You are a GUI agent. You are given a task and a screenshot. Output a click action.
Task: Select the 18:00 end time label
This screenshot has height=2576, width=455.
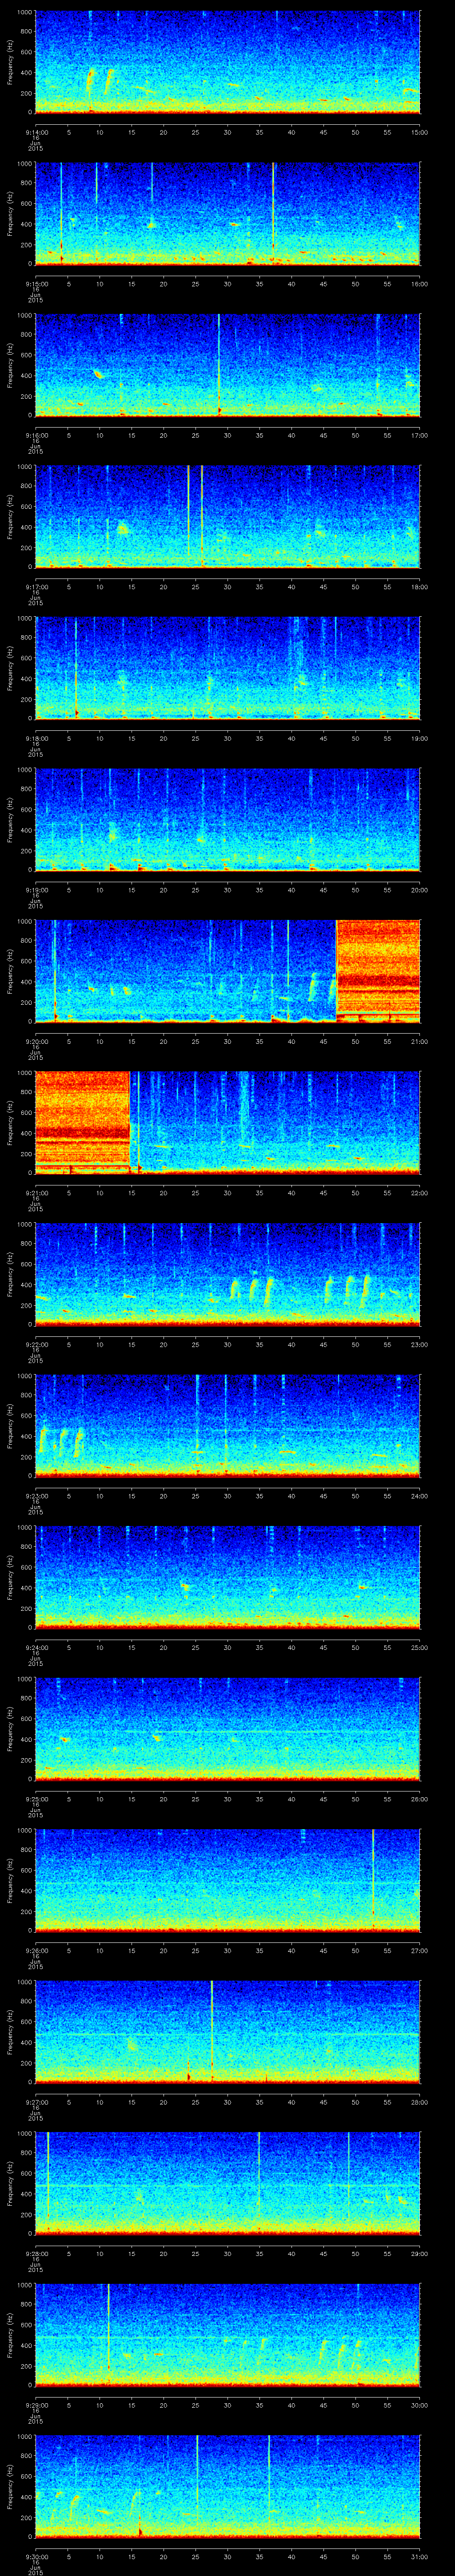pos(420,587)
